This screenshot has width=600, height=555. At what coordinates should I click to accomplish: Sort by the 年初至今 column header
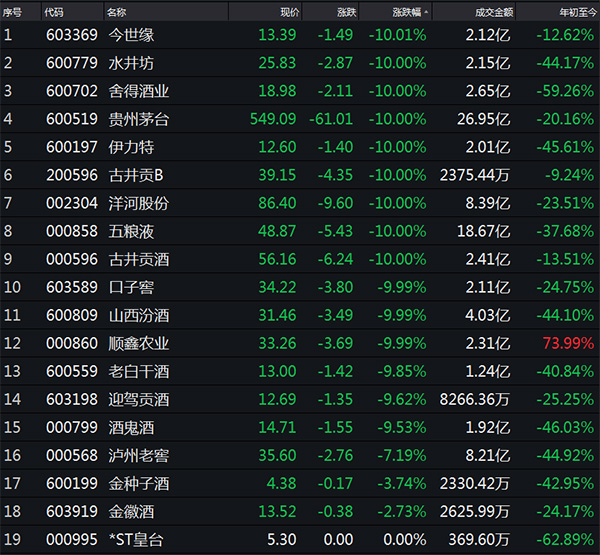pyautogui.click(x=578, y=12)
